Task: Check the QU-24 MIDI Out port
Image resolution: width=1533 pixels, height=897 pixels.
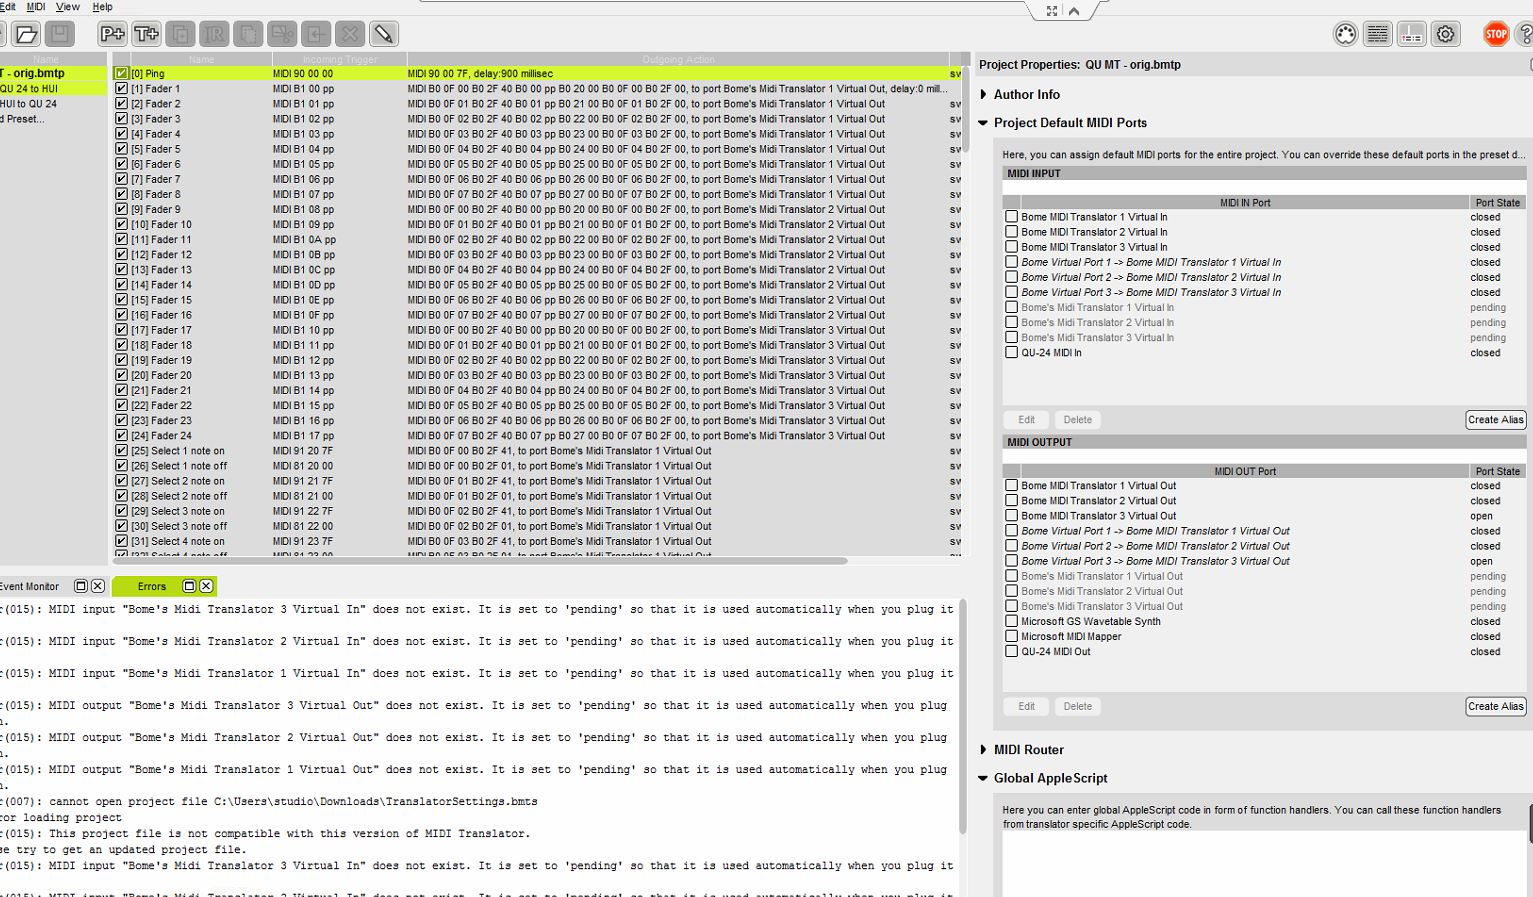Action: click(x=1011, y=651)
